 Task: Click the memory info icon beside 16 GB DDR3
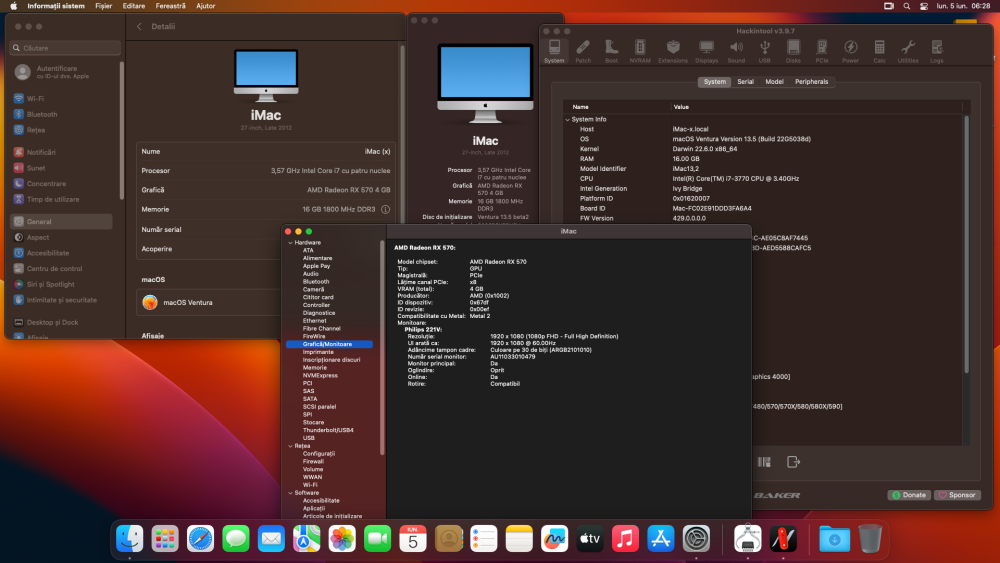385,209
